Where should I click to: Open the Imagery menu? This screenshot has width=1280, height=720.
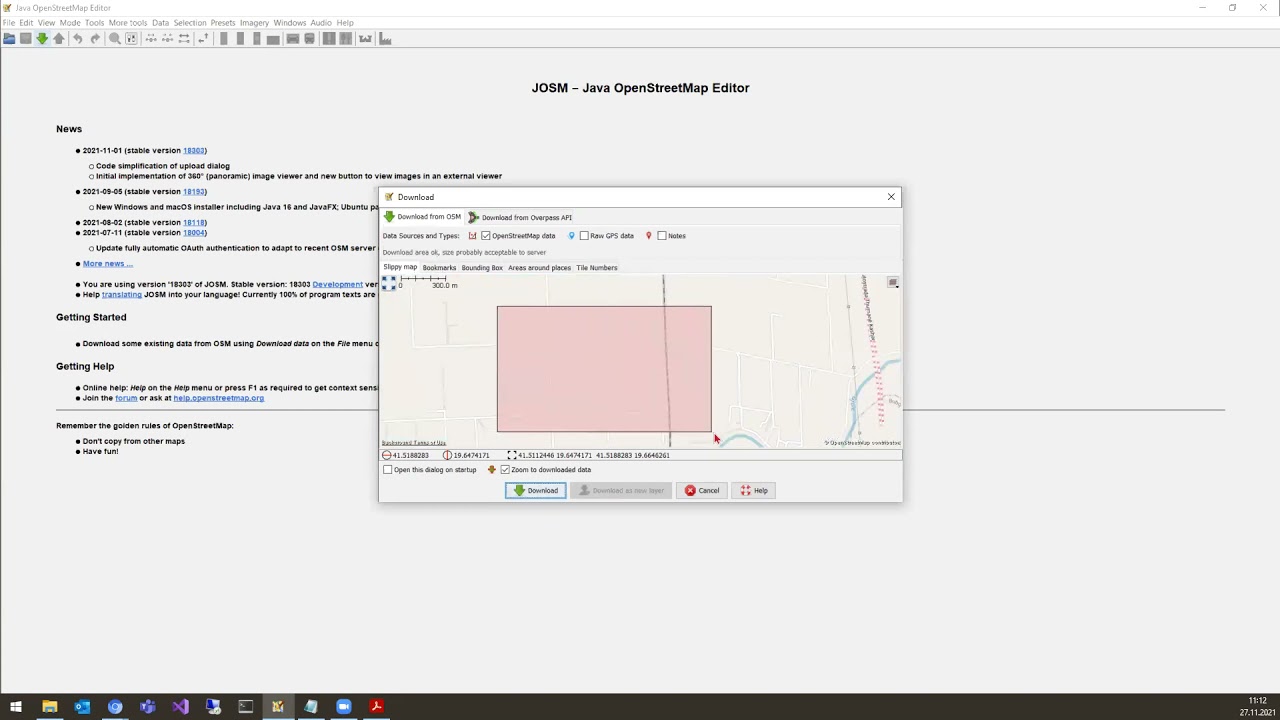point(254,22)
